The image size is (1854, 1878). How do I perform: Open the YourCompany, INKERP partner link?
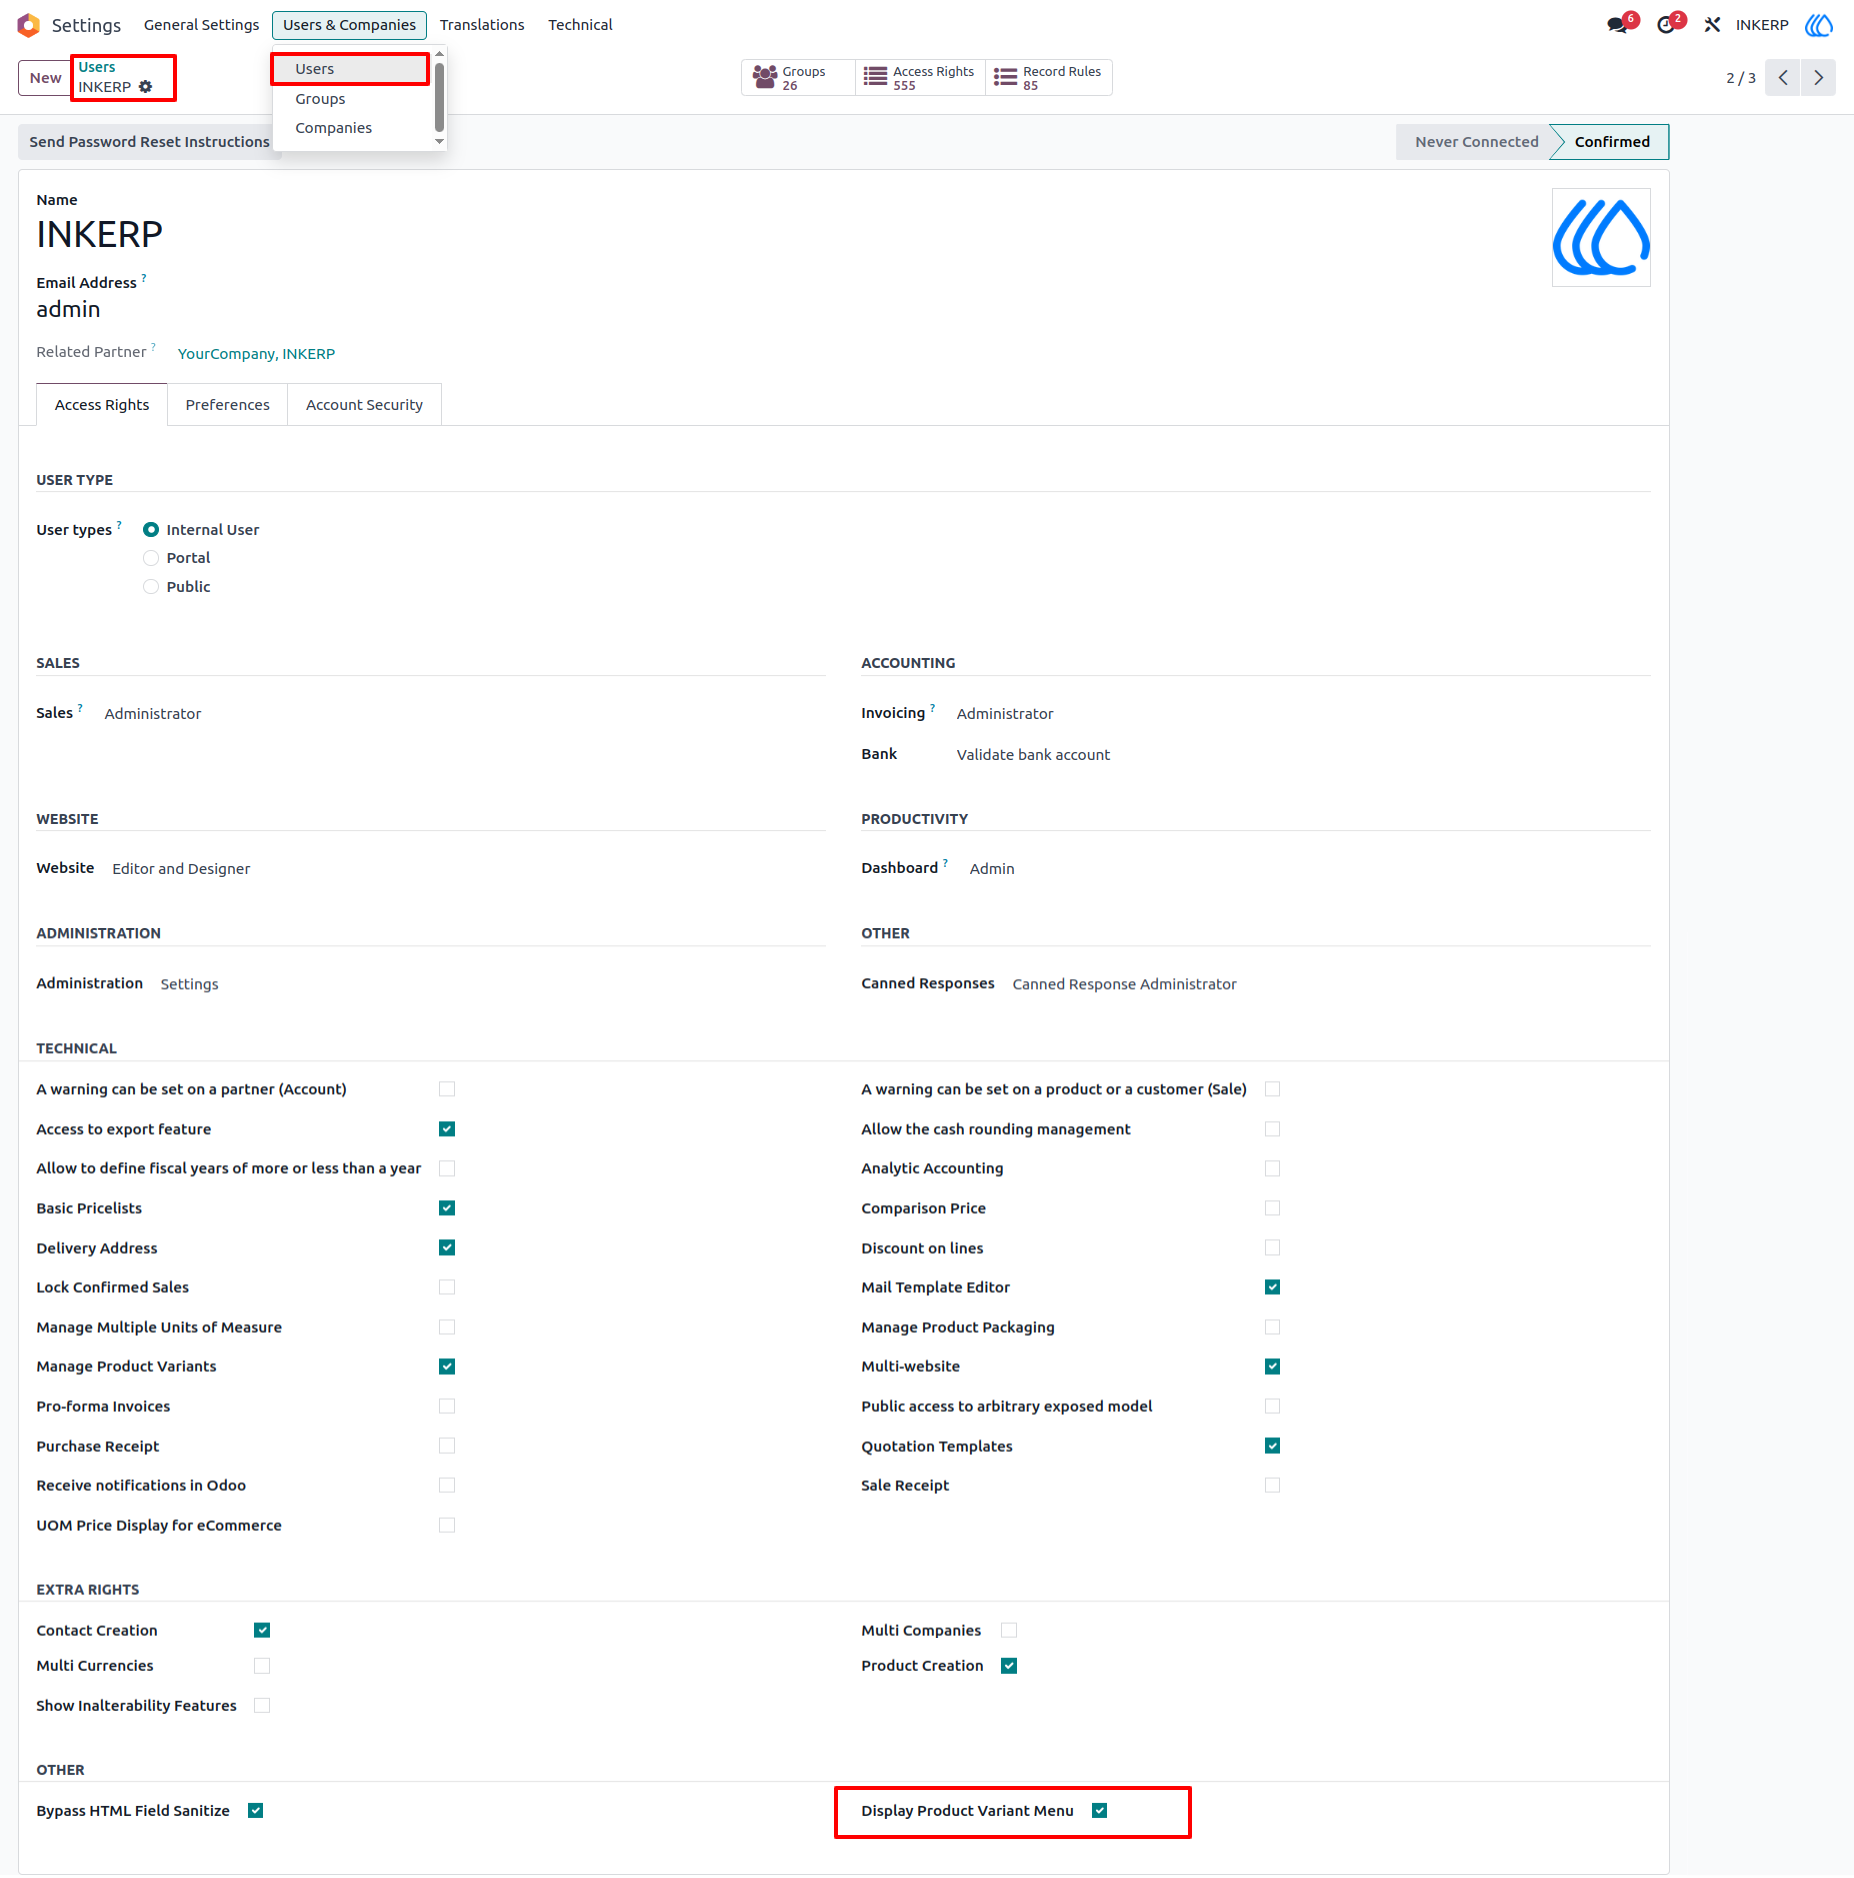pyautogui.click(x=256, y=354)
